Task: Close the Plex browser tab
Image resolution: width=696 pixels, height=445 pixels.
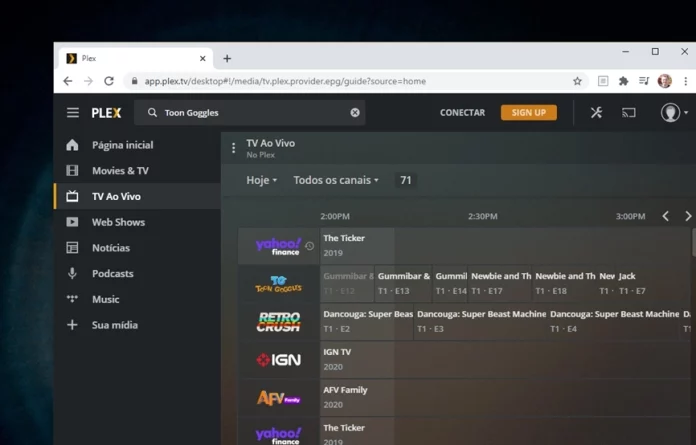Action: click(x=202, y=59)
